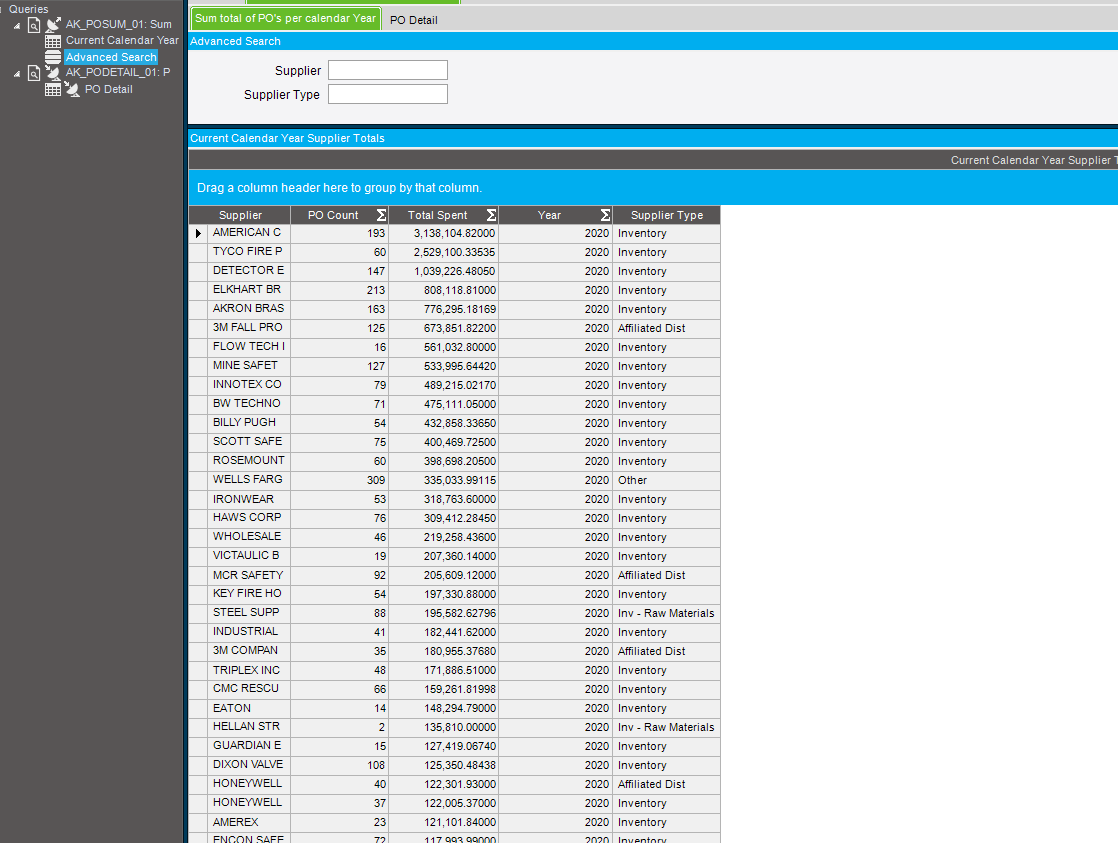Select the HAWS CORP supplier cell

249,518
